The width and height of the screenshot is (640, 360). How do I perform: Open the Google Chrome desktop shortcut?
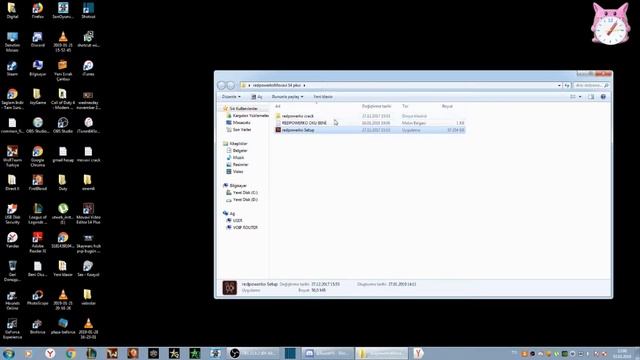point(38,156)
